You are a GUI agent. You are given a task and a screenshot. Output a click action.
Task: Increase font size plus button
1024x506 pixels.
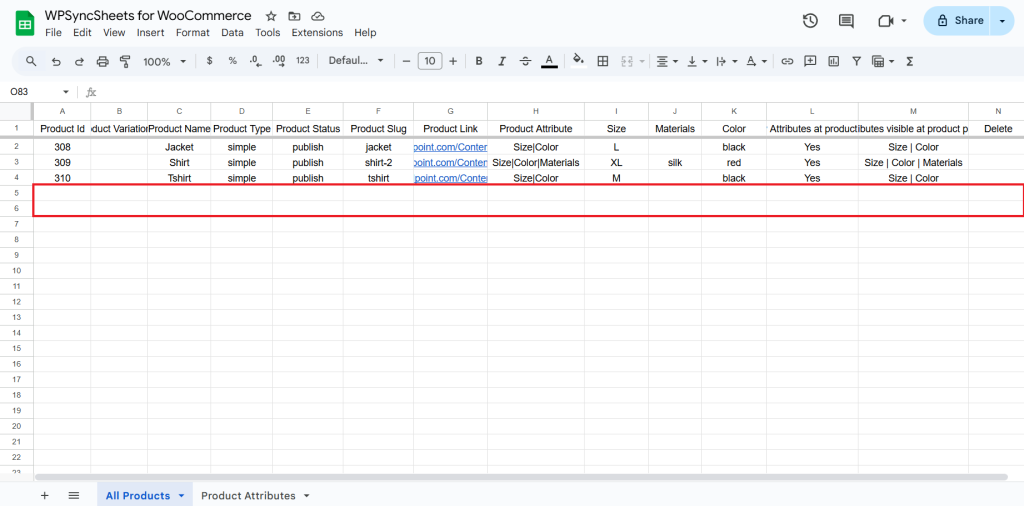click(453, 61)
